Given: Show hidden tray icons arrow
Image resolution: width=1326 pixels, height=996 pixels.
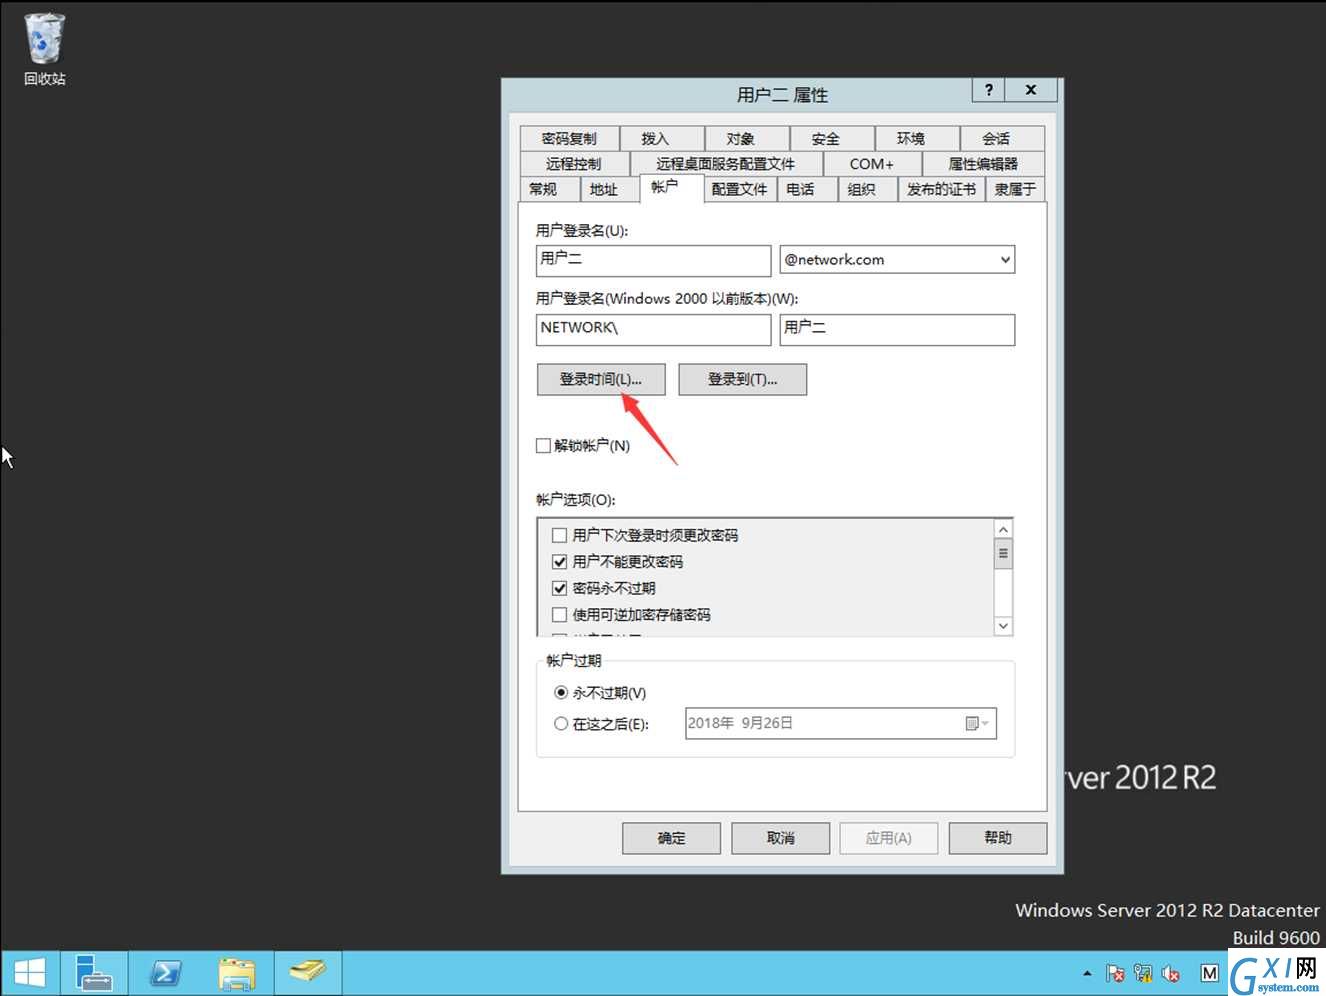Looking at the screenshot, I should 1087,973.
